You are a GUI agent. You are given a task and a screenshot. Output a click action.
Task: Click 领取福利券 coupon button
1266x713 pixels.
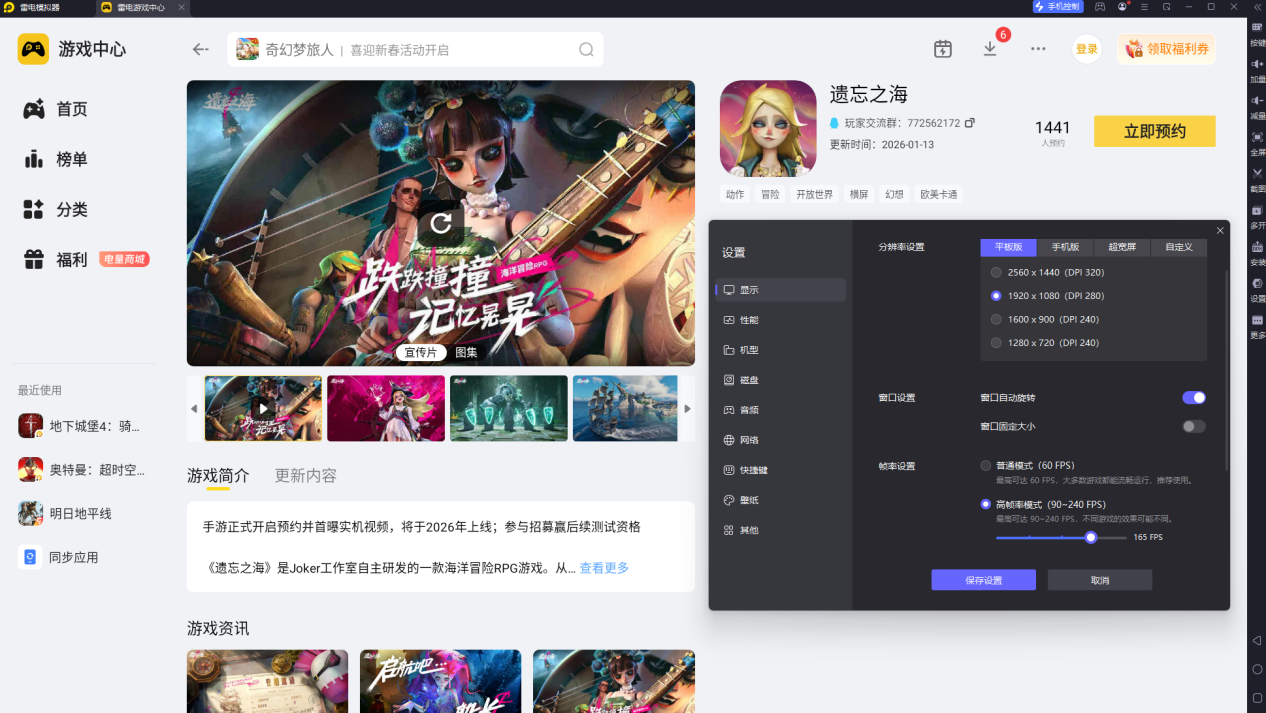1167,49
